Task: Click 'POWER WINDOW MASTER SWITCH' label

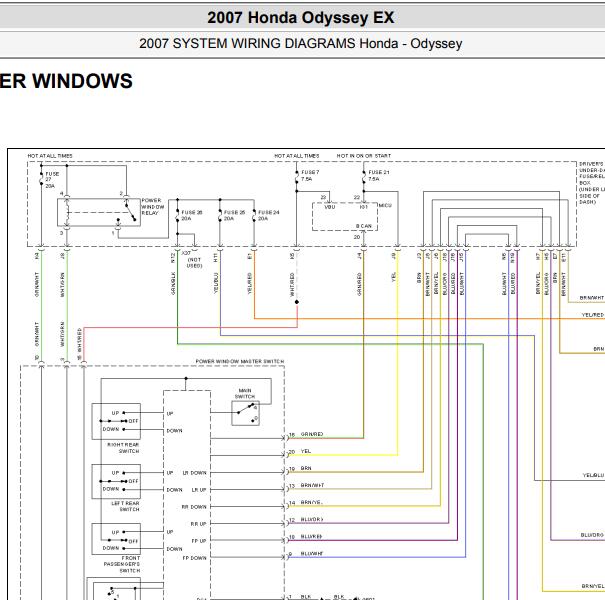Action: 240,362
